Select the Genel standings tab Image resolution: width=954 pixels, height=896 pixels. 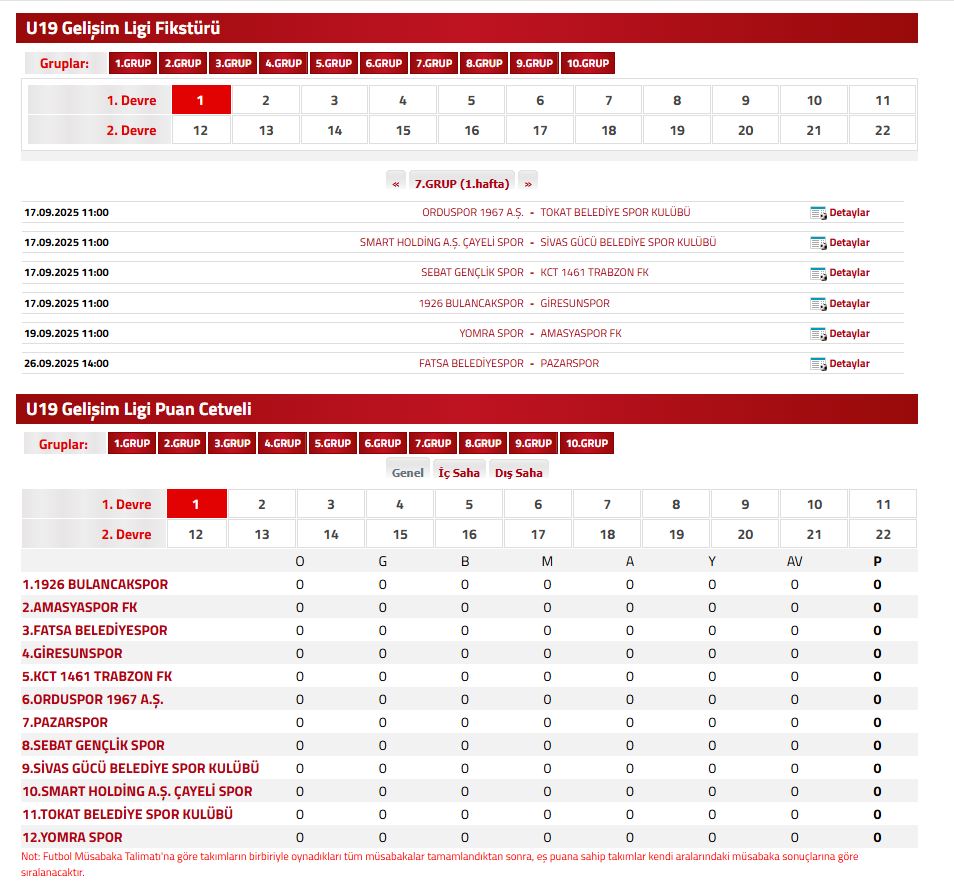coord(407,473)
